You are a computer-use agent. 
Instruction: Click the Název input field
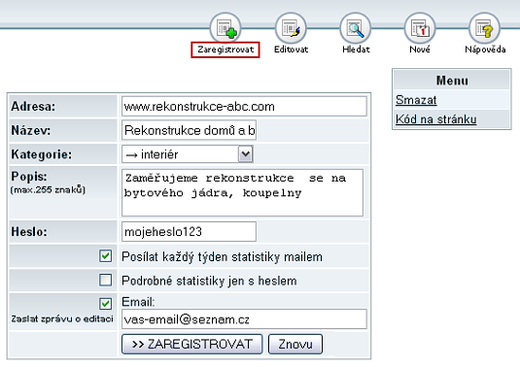189,130
